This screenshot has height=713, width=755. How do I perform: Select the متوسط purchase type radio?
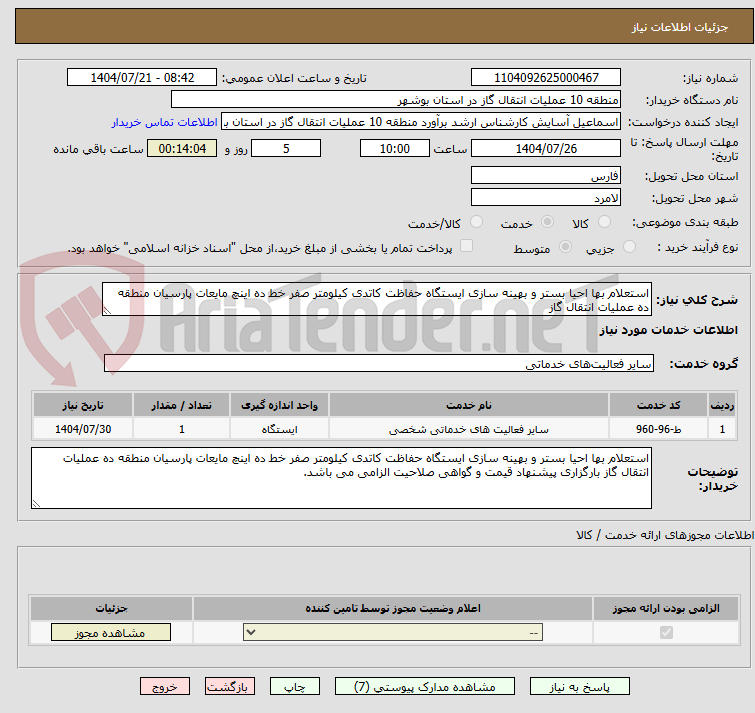(565, 247)
